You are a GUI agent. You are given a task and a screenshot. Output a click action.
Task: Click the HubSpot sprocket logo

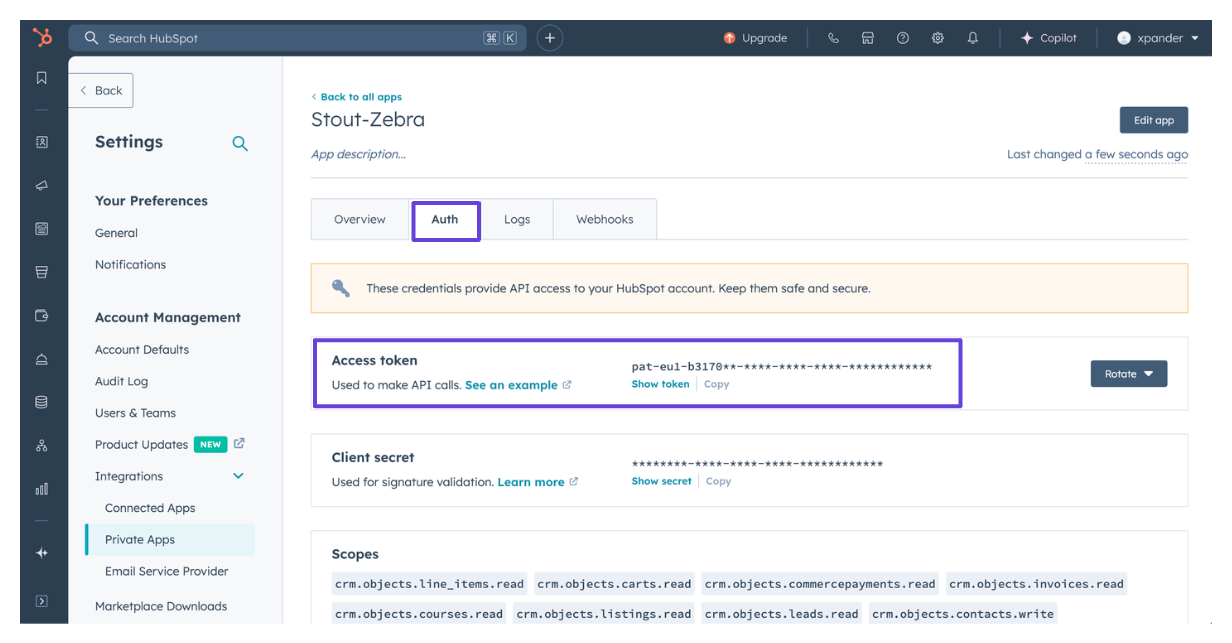point(42,38)
